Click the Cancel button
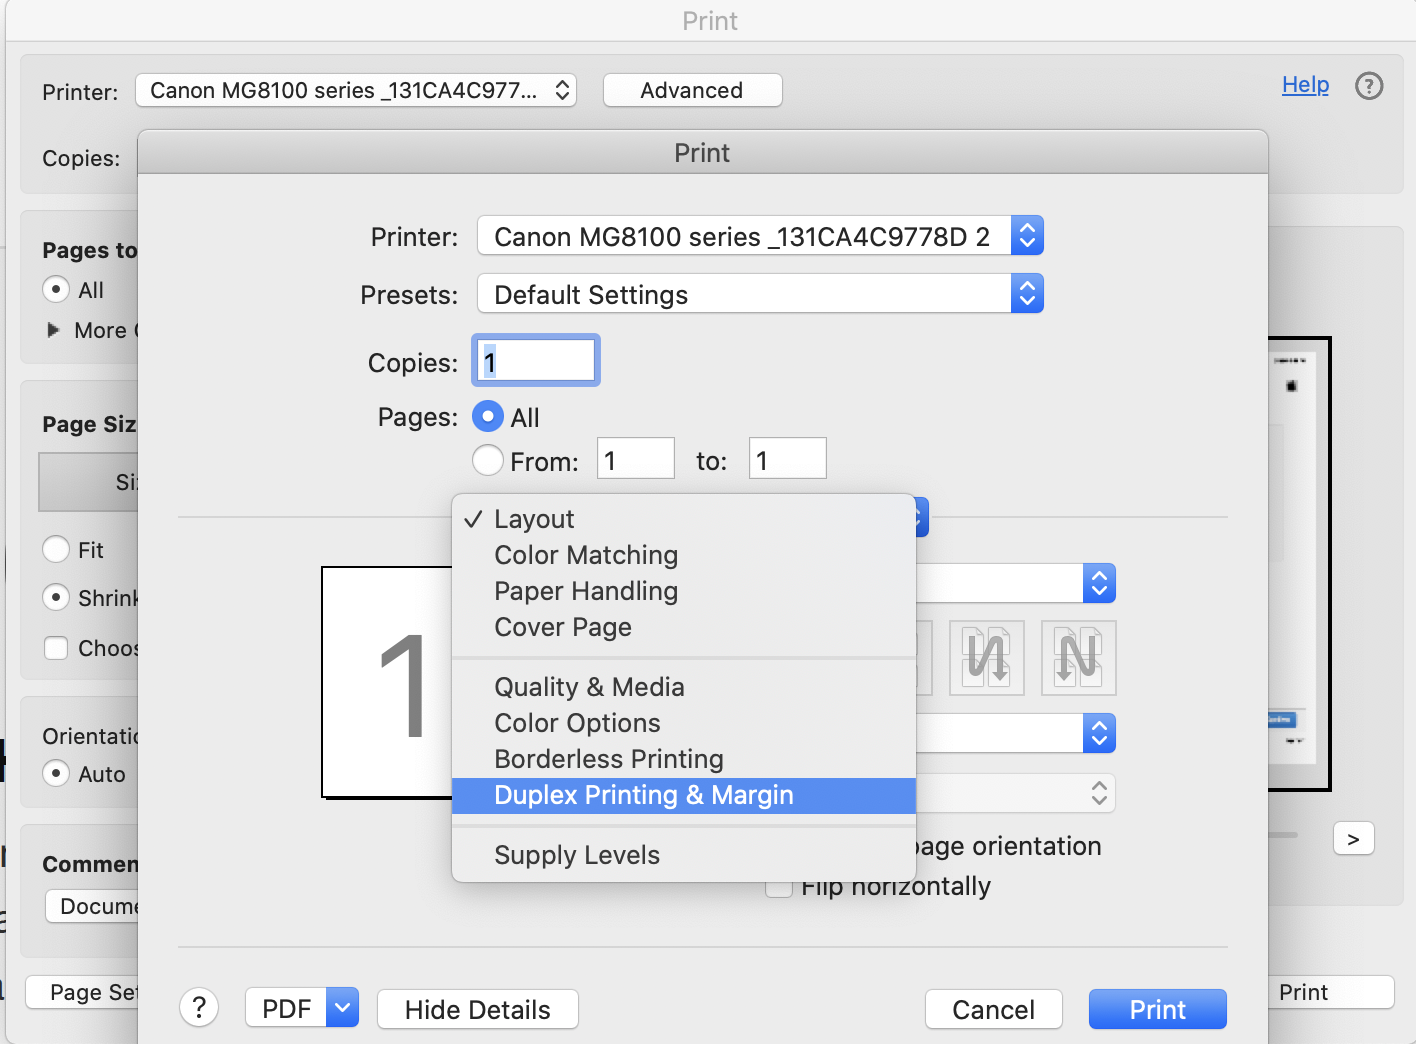Image resolution: width=1416 pixels, height=1044 pixels. 993,1009
